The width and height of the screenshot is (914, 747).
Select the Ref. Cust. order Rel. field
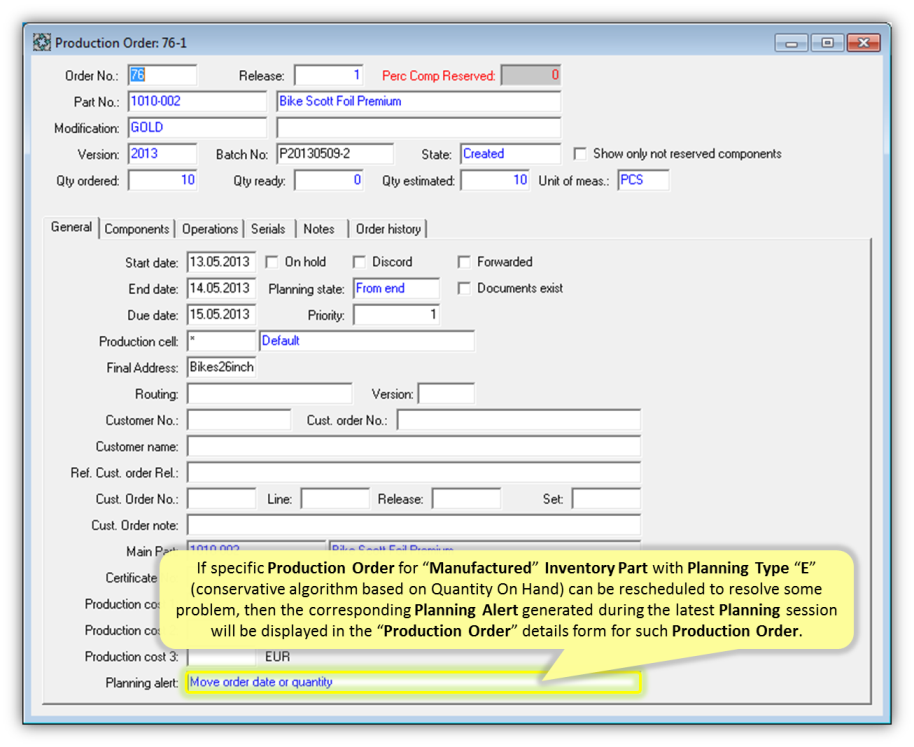(x=414, y=472)
